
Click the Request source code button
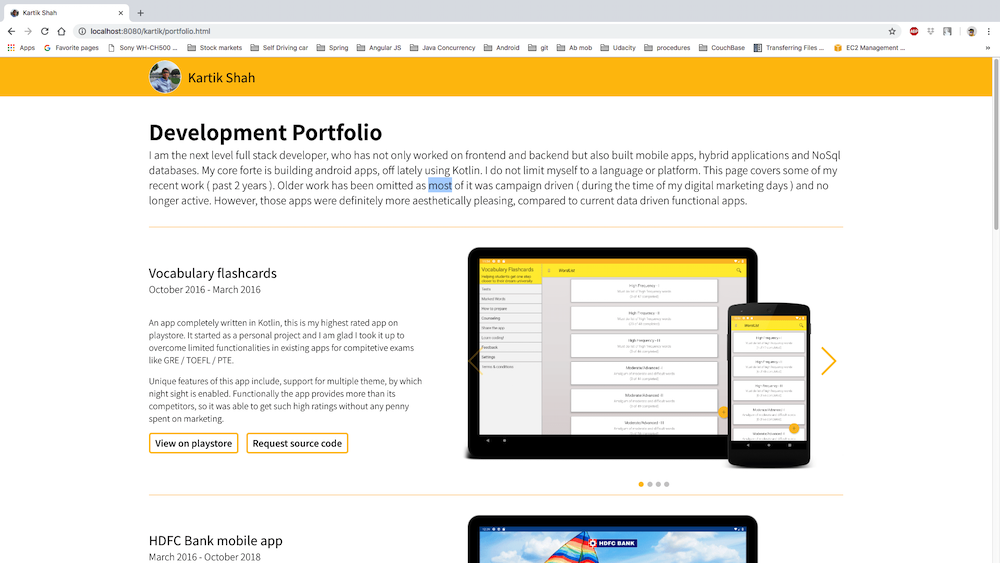297,443
